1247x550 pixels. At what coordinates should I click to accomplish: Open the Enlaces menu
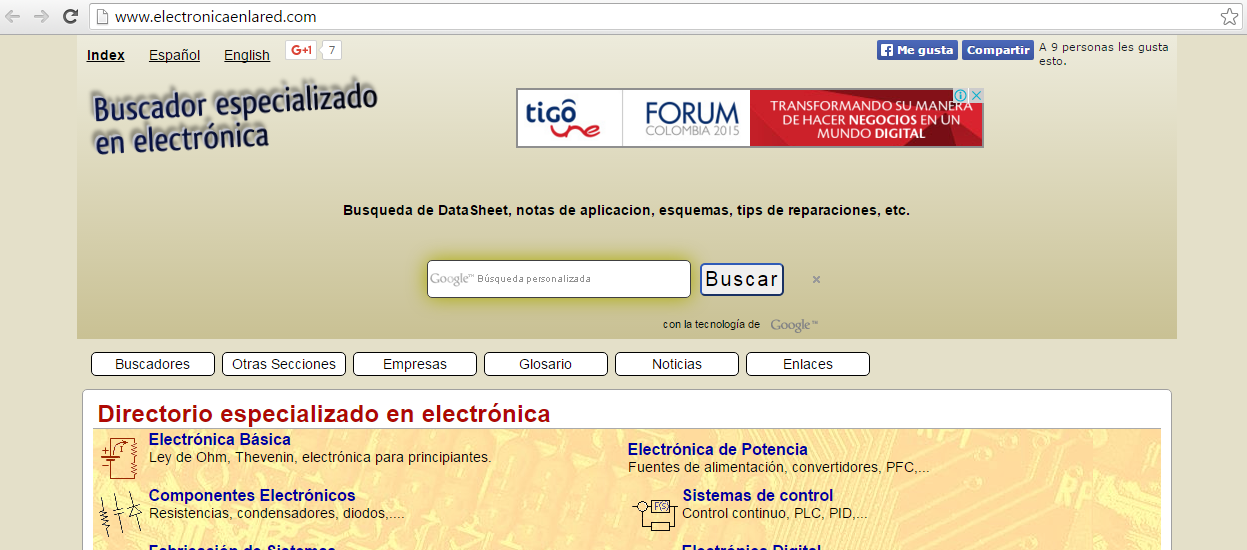point(808,364)
